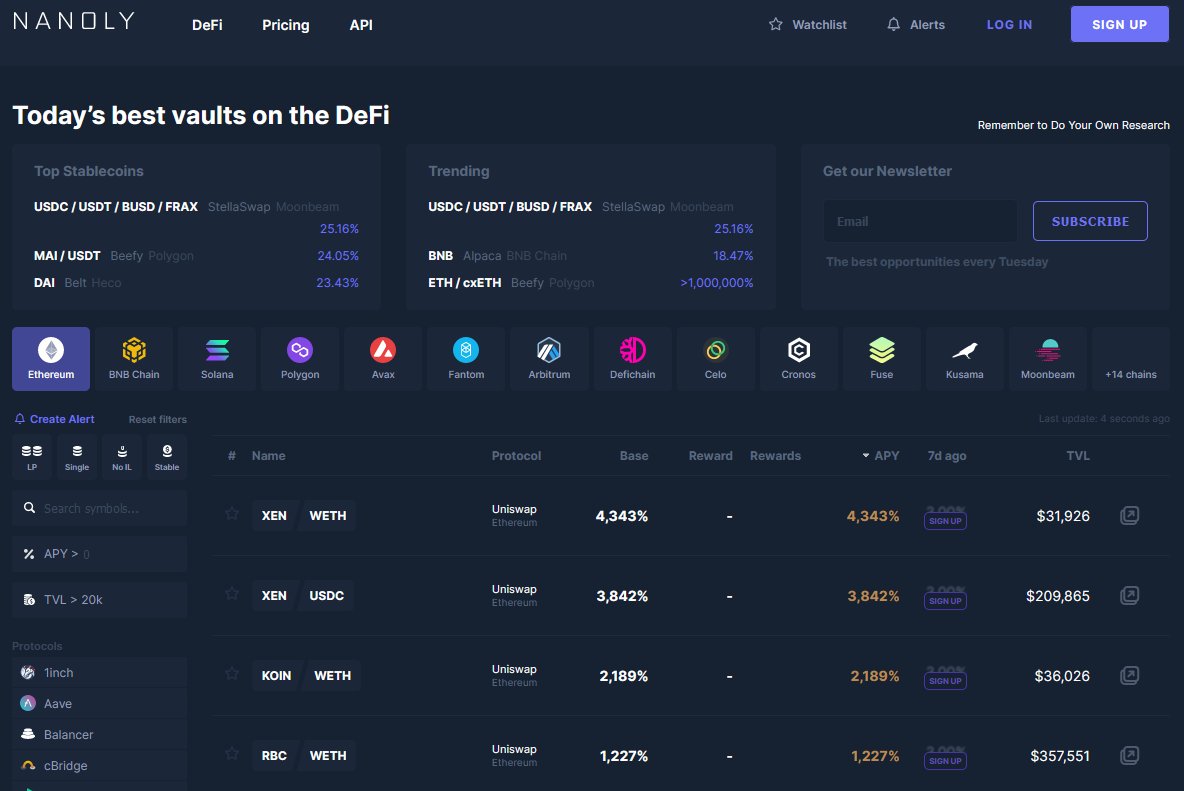The width and height of the screenshot is (1184, 791).
Task: Open the Watchlist
Action: [807, 24]
